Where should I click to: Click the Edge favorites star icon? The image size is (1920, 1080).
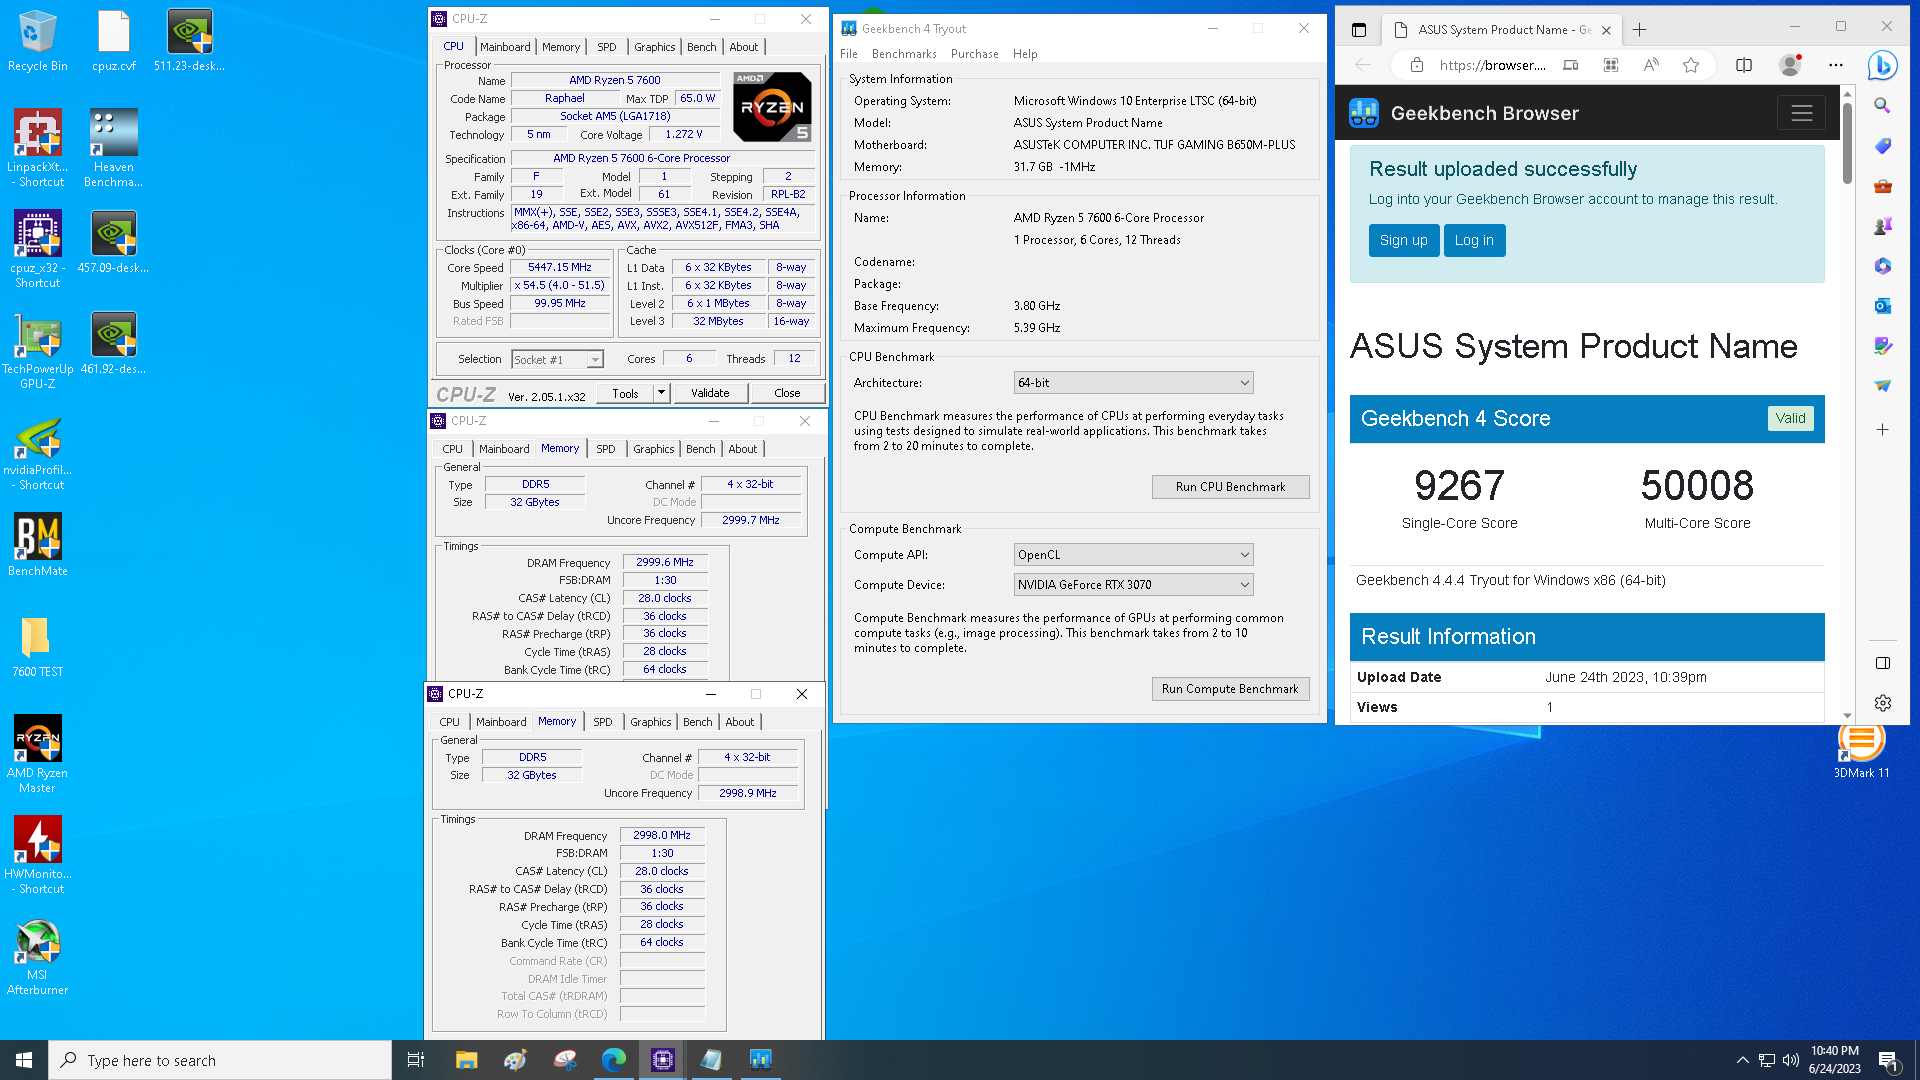tap(1691, 65)
